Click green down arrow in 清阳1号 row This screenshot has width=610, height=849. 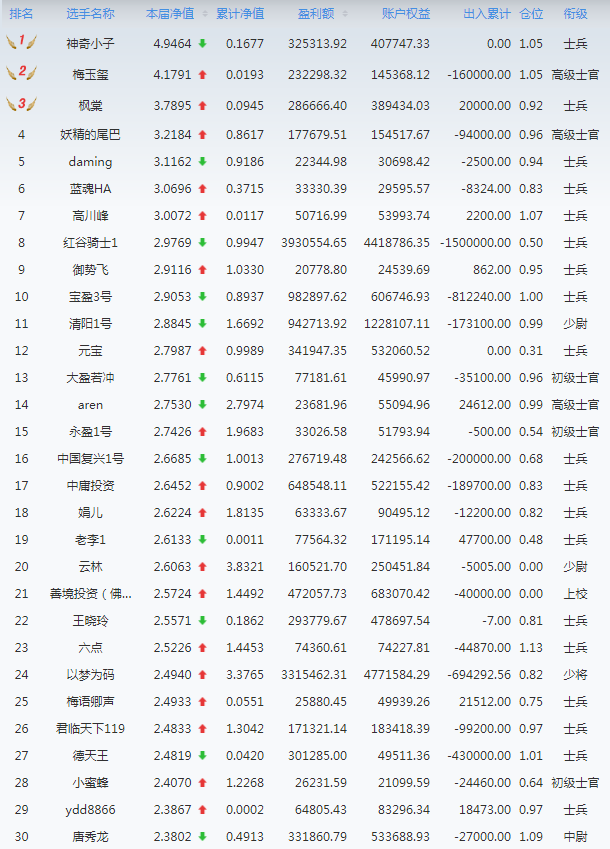(x=202, y=323)
